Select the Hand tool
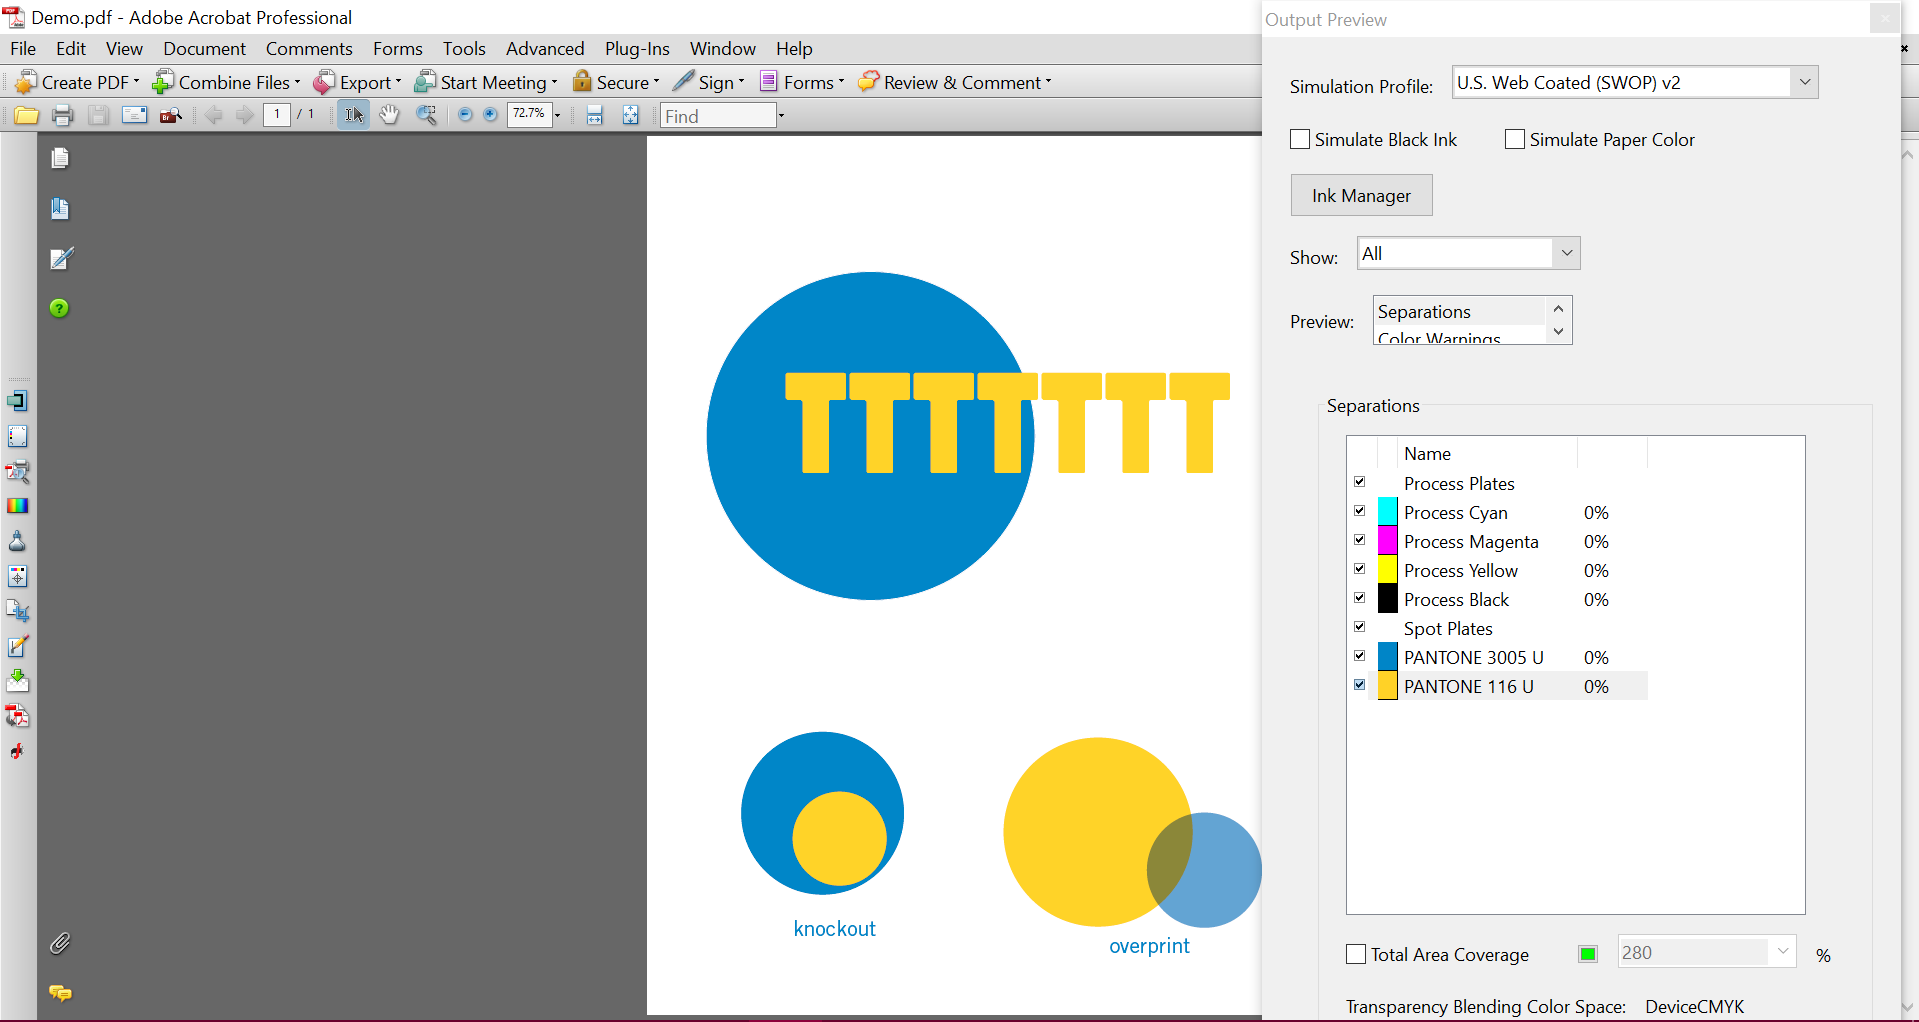The height and width of the screenshot is (1022, 1919). (x=390, y=116)
